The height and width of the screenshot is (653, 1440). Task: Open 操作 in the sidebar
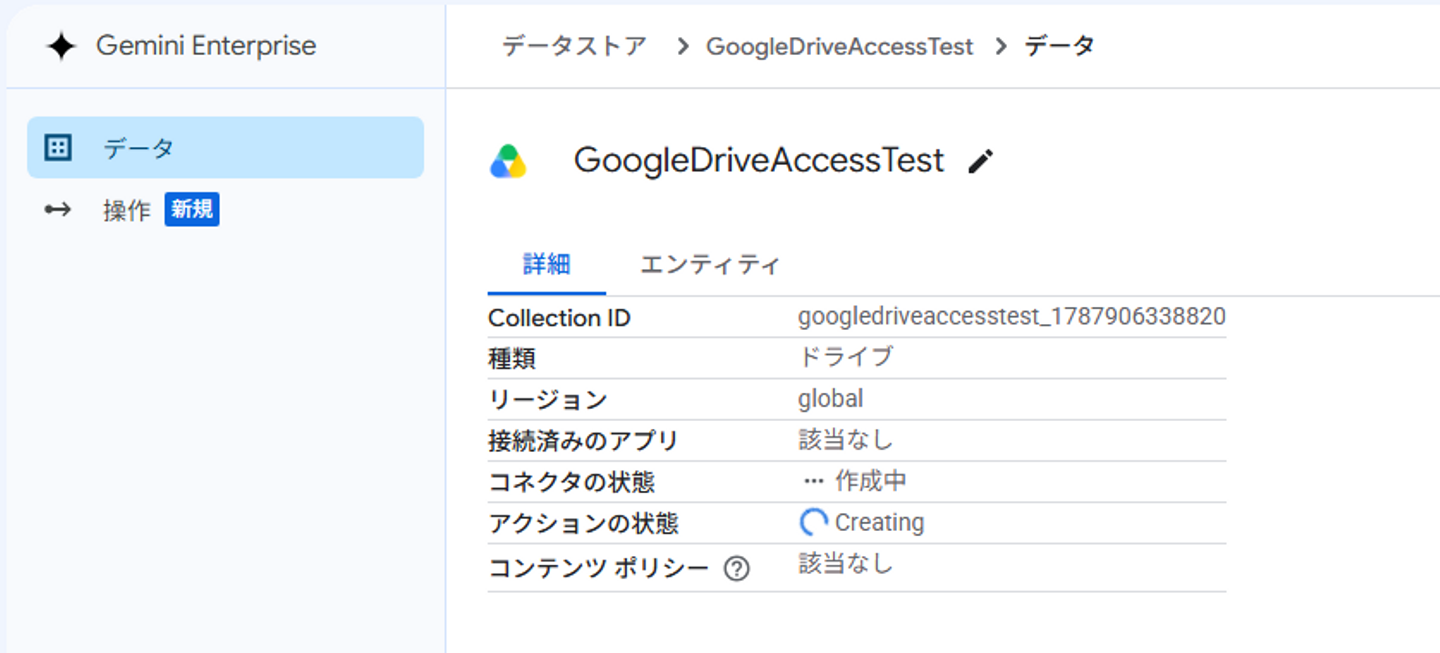pyautogui.click(x=127, y=210)
